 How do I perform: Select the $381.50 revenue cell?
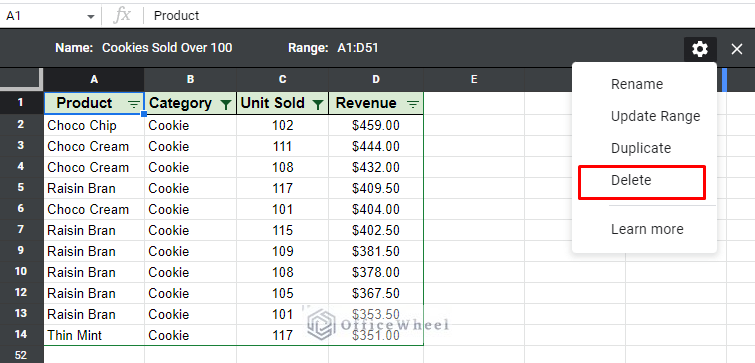pos(376,251)
